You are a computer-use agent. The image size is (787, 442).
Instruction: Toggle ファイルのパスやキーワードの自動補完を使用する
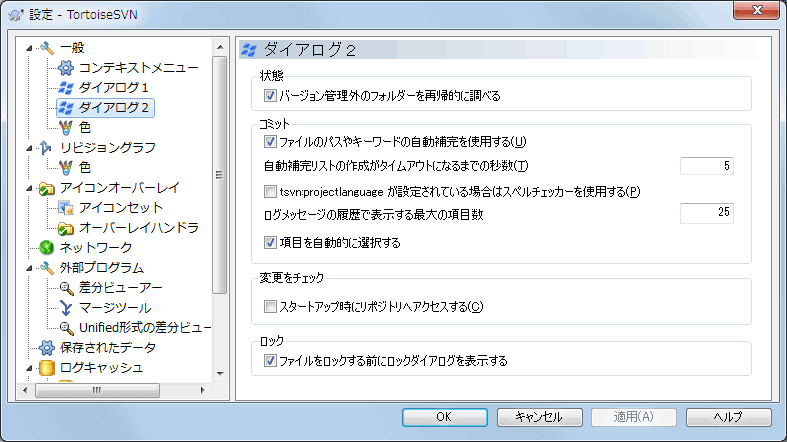[x=270, y=141]
